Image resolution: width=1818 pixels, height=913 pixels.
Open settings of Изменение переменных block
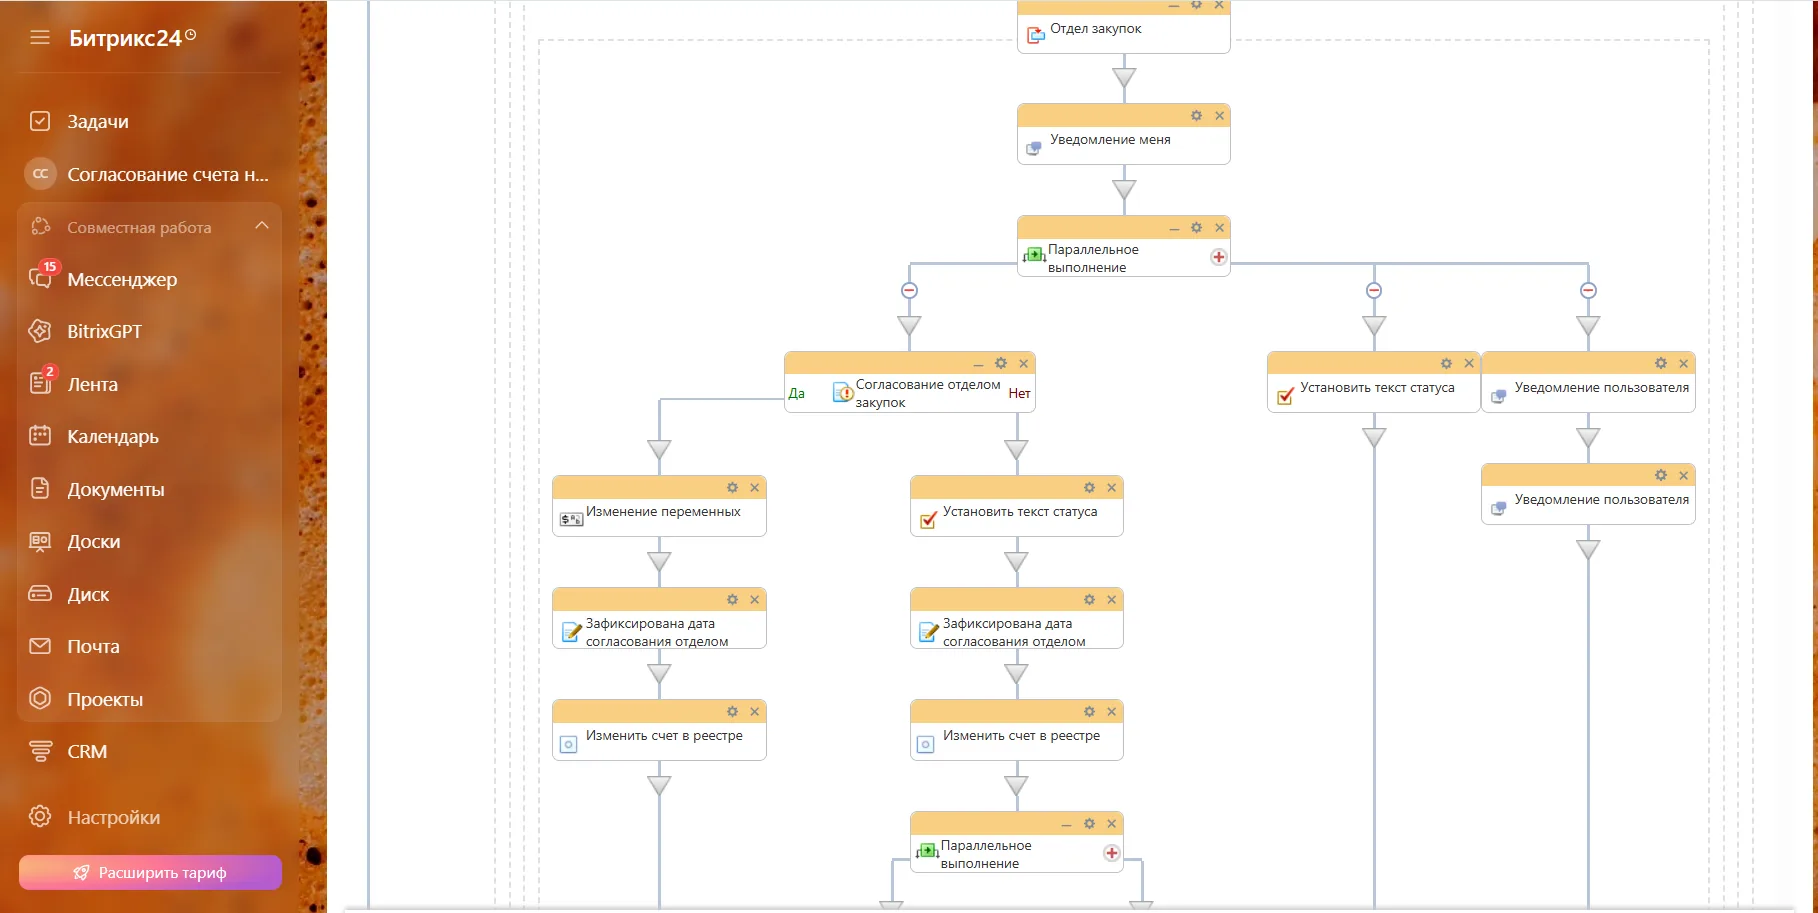pyautogui.click(x=732, y=488)
